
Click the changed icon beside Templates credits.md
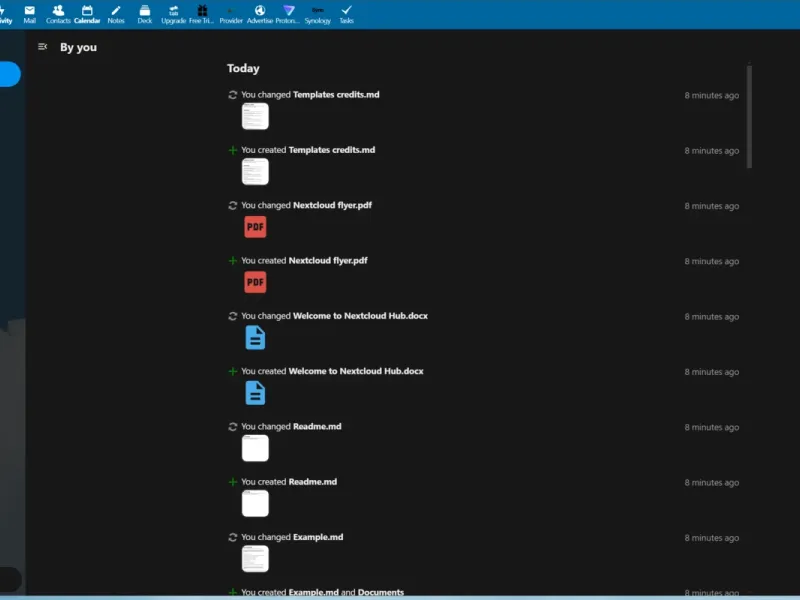click(233, 95)
